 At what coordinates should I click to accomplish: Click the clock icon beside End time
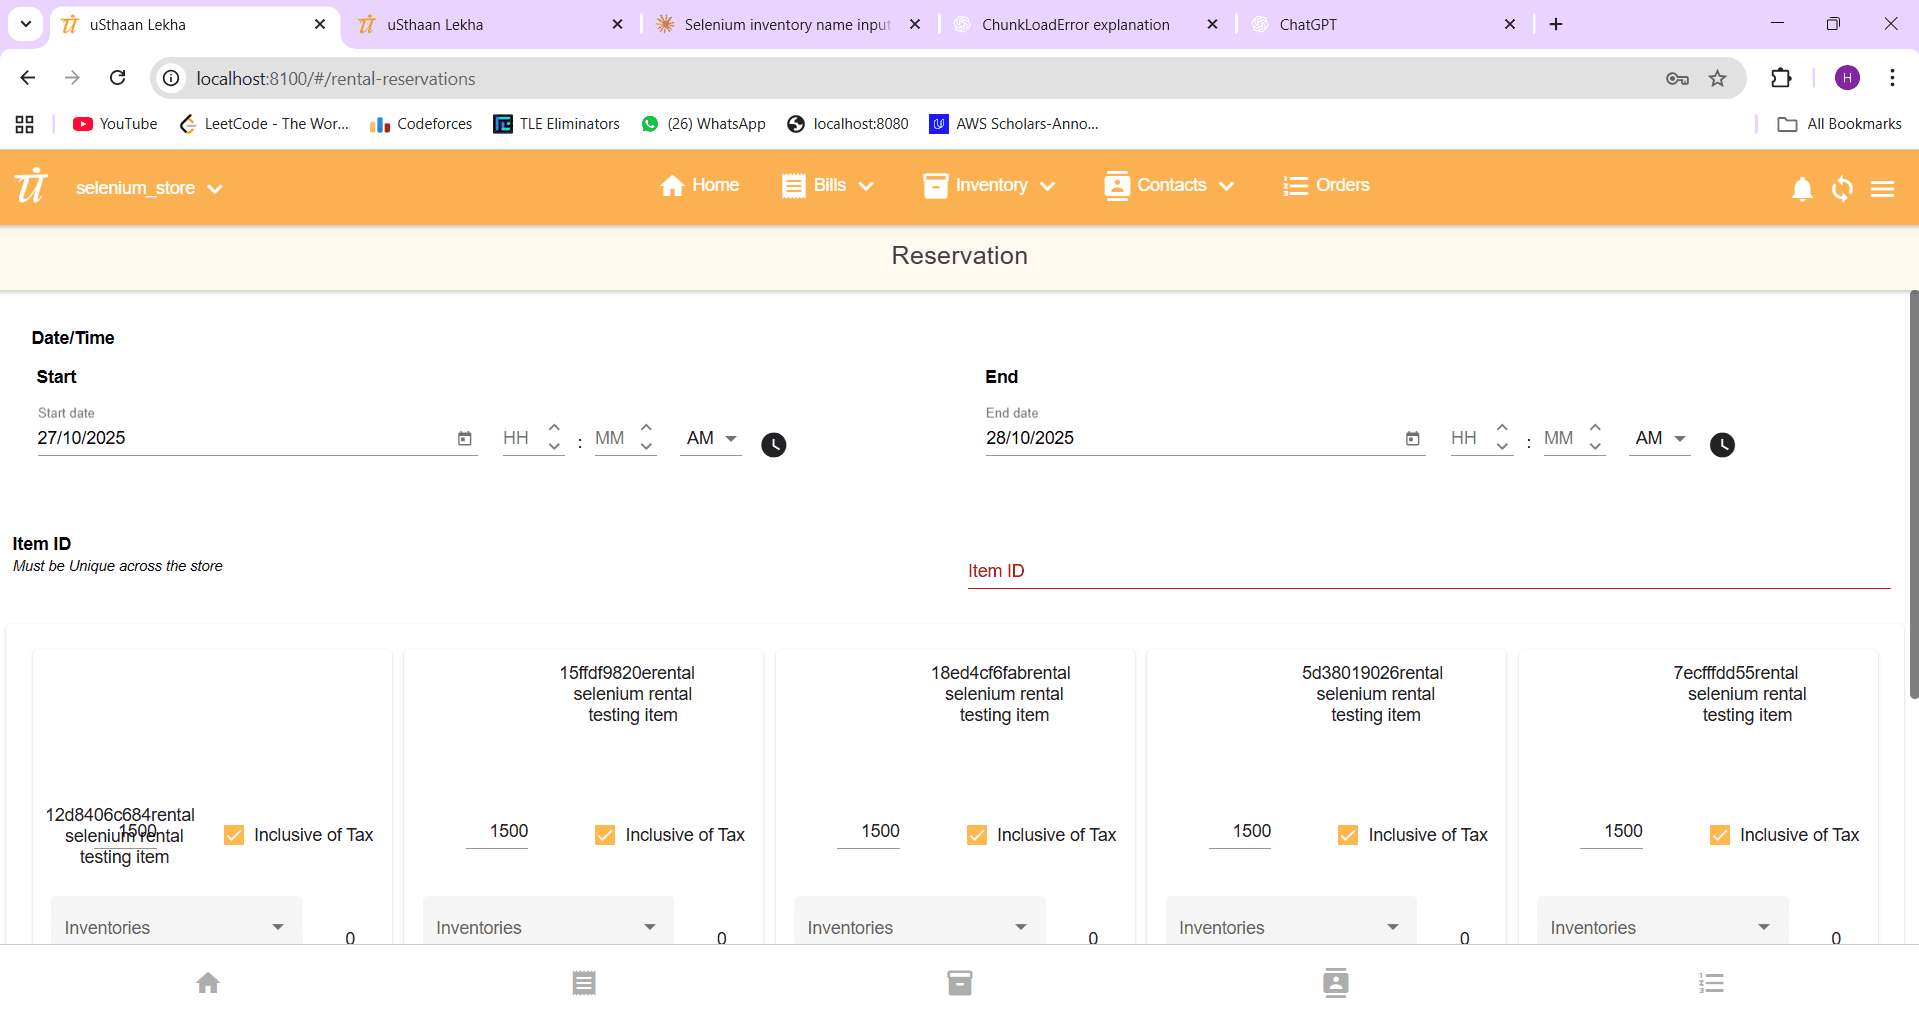click(1721, 445)
